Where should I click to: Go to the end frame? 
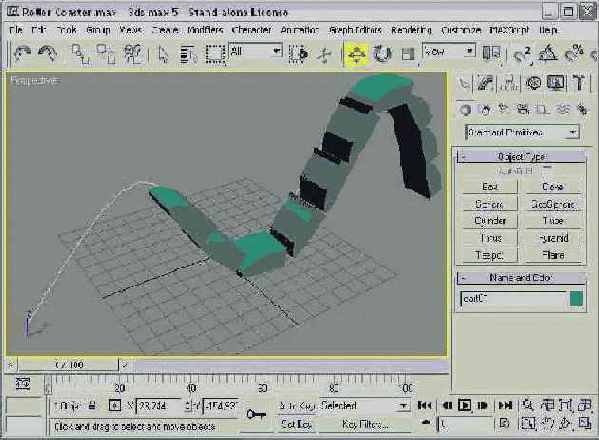505,405
